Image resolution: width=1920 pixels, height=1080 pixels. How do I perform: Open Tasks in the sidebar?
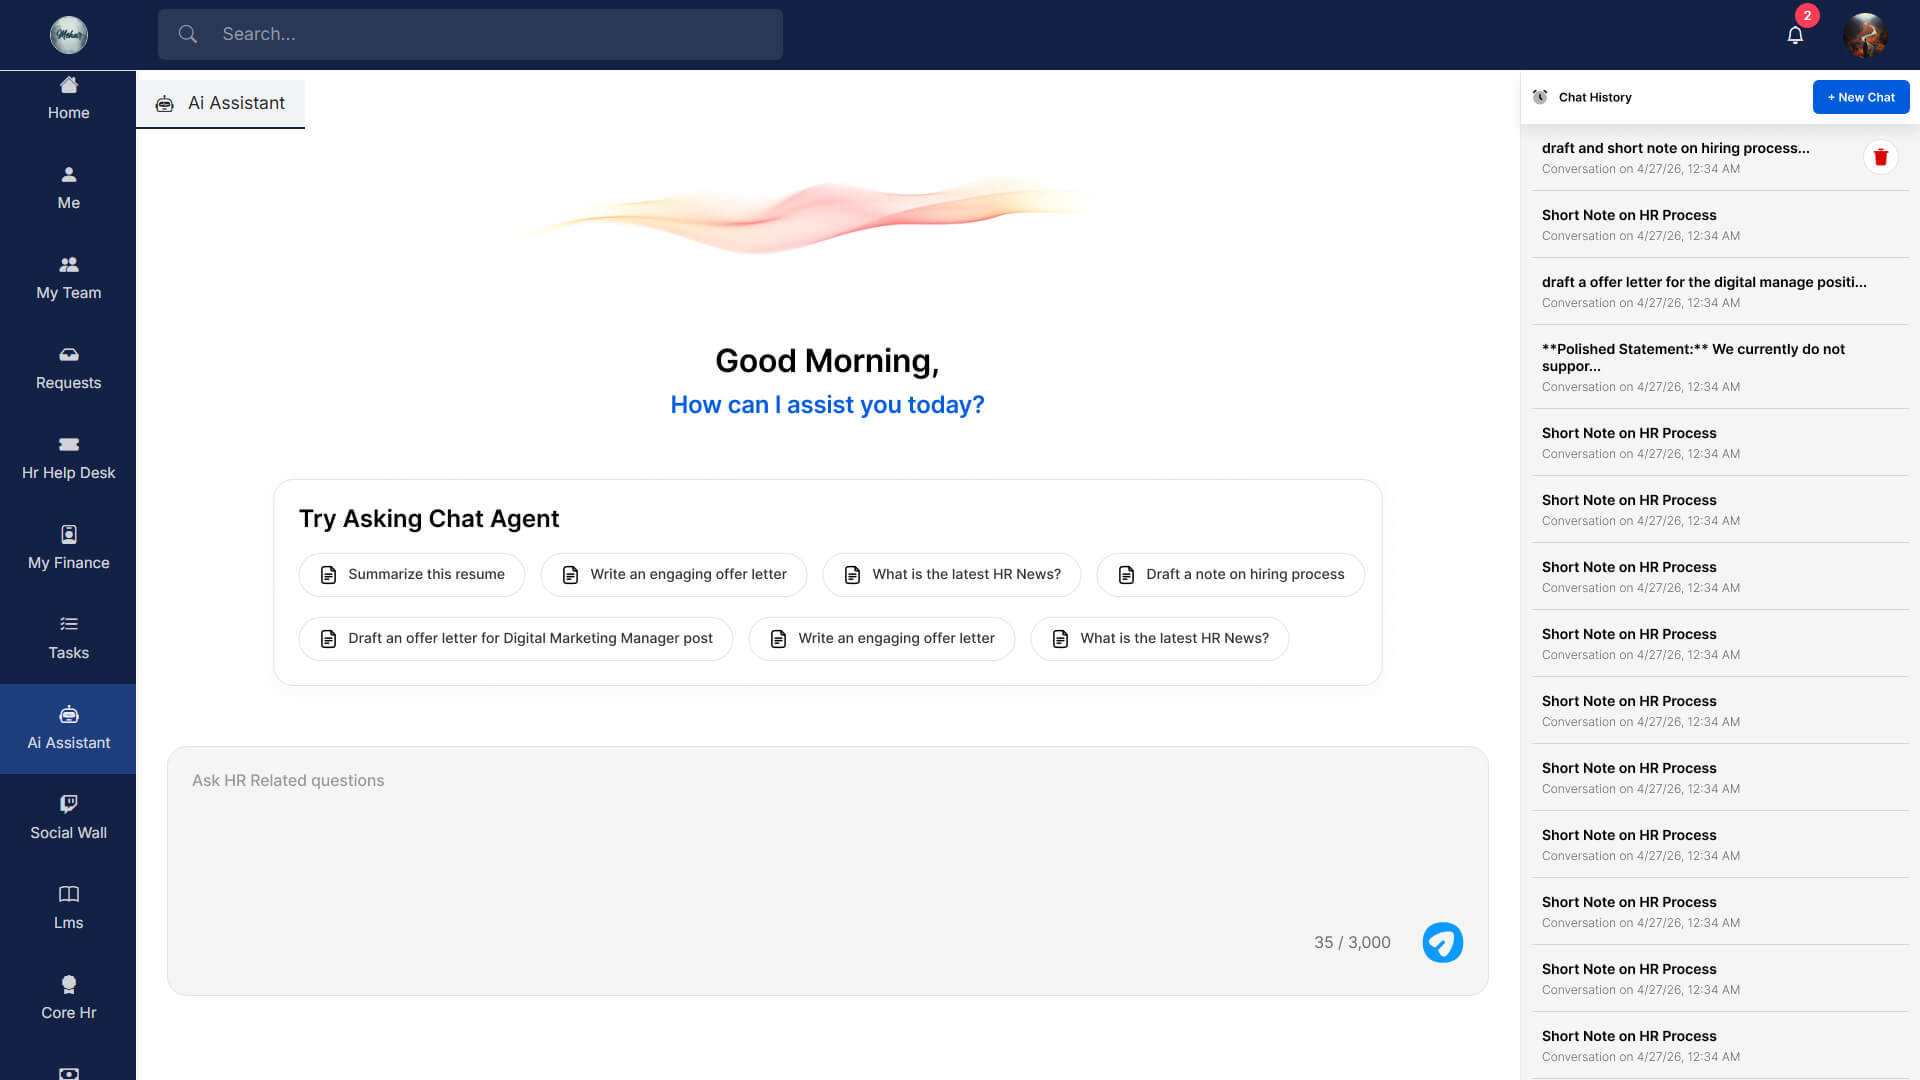pyautogui.click(x=68, y=639)
